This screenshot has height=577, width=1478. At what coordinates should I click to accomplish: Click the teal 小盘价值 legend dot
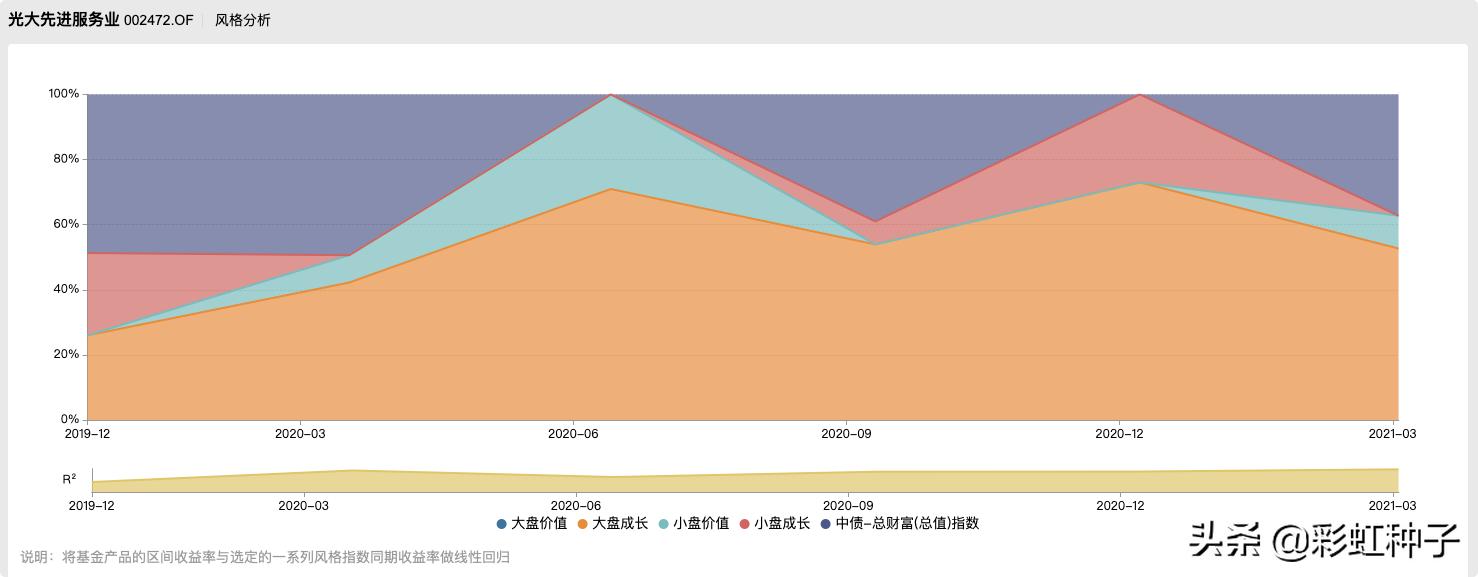coord(664,524)
